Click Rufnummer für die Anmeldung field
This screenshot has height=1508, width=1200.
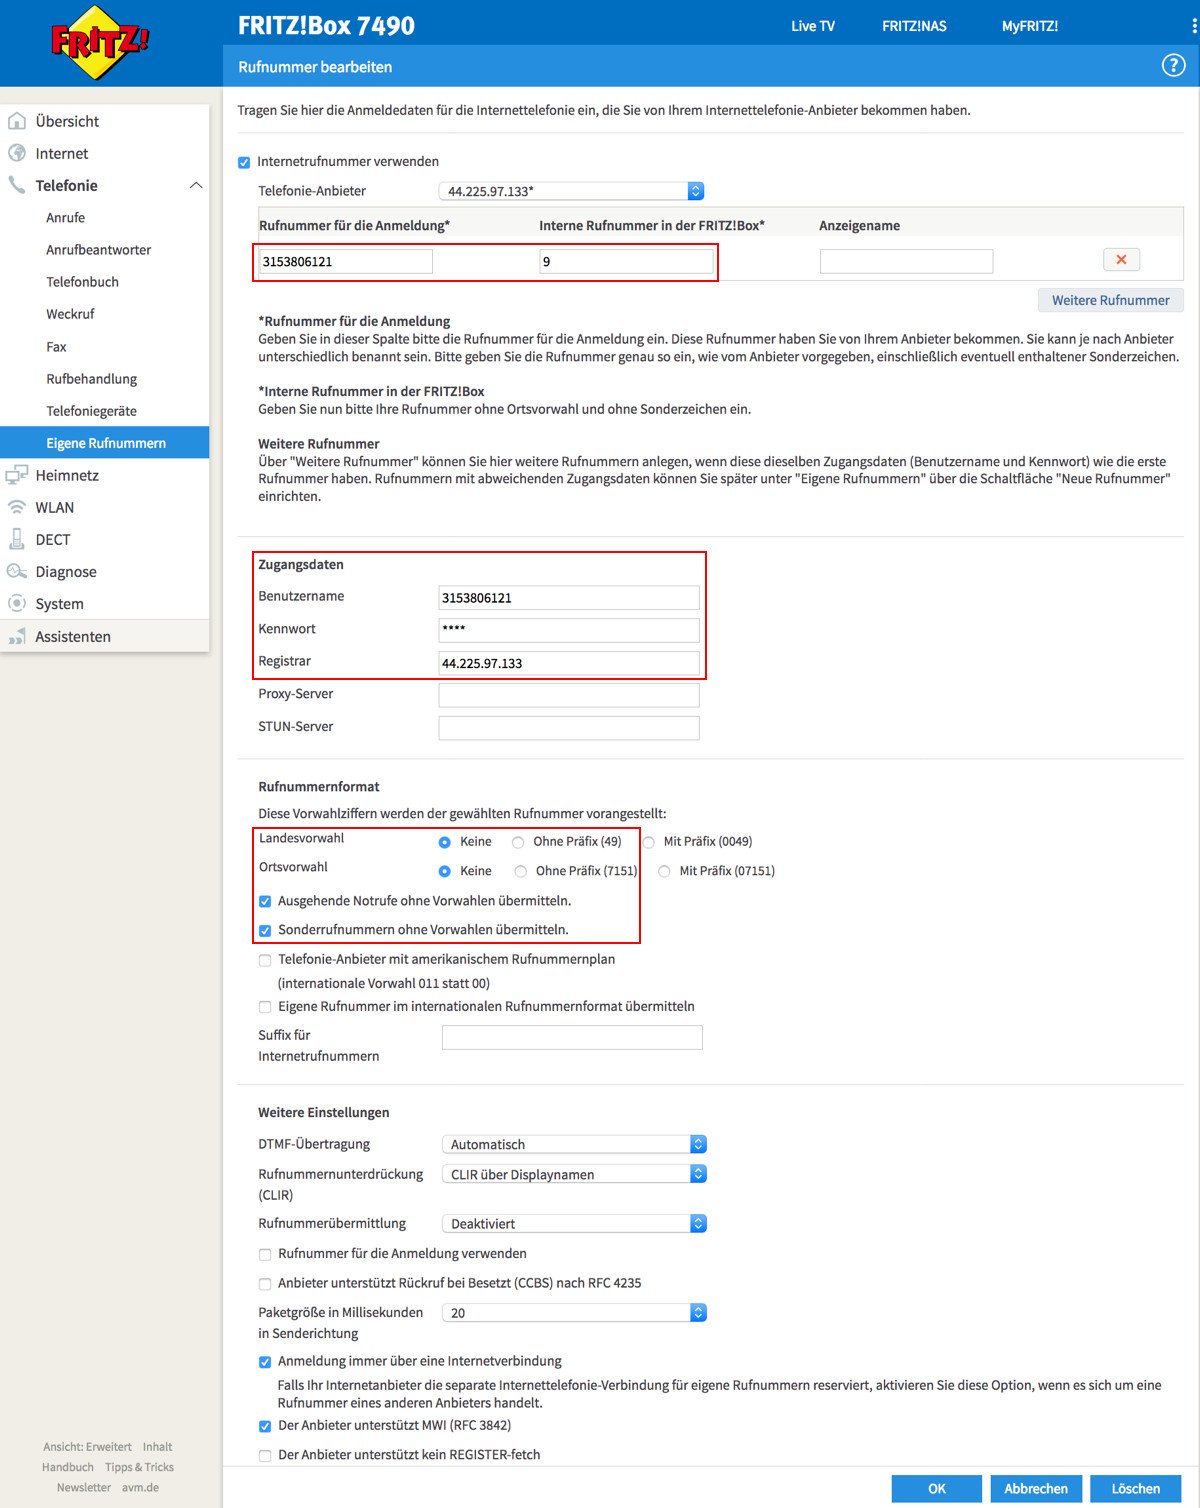click(x=346, y=261)
